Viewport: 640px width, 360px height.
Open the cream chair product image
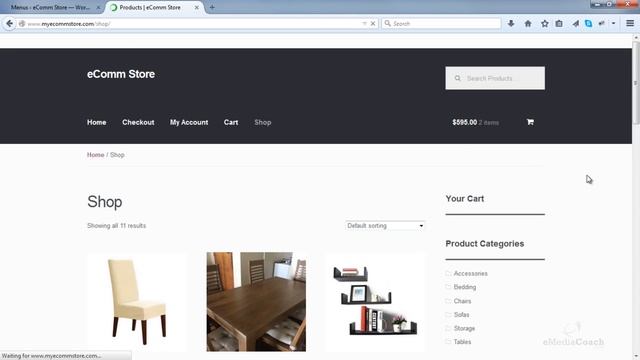(138, 302)
